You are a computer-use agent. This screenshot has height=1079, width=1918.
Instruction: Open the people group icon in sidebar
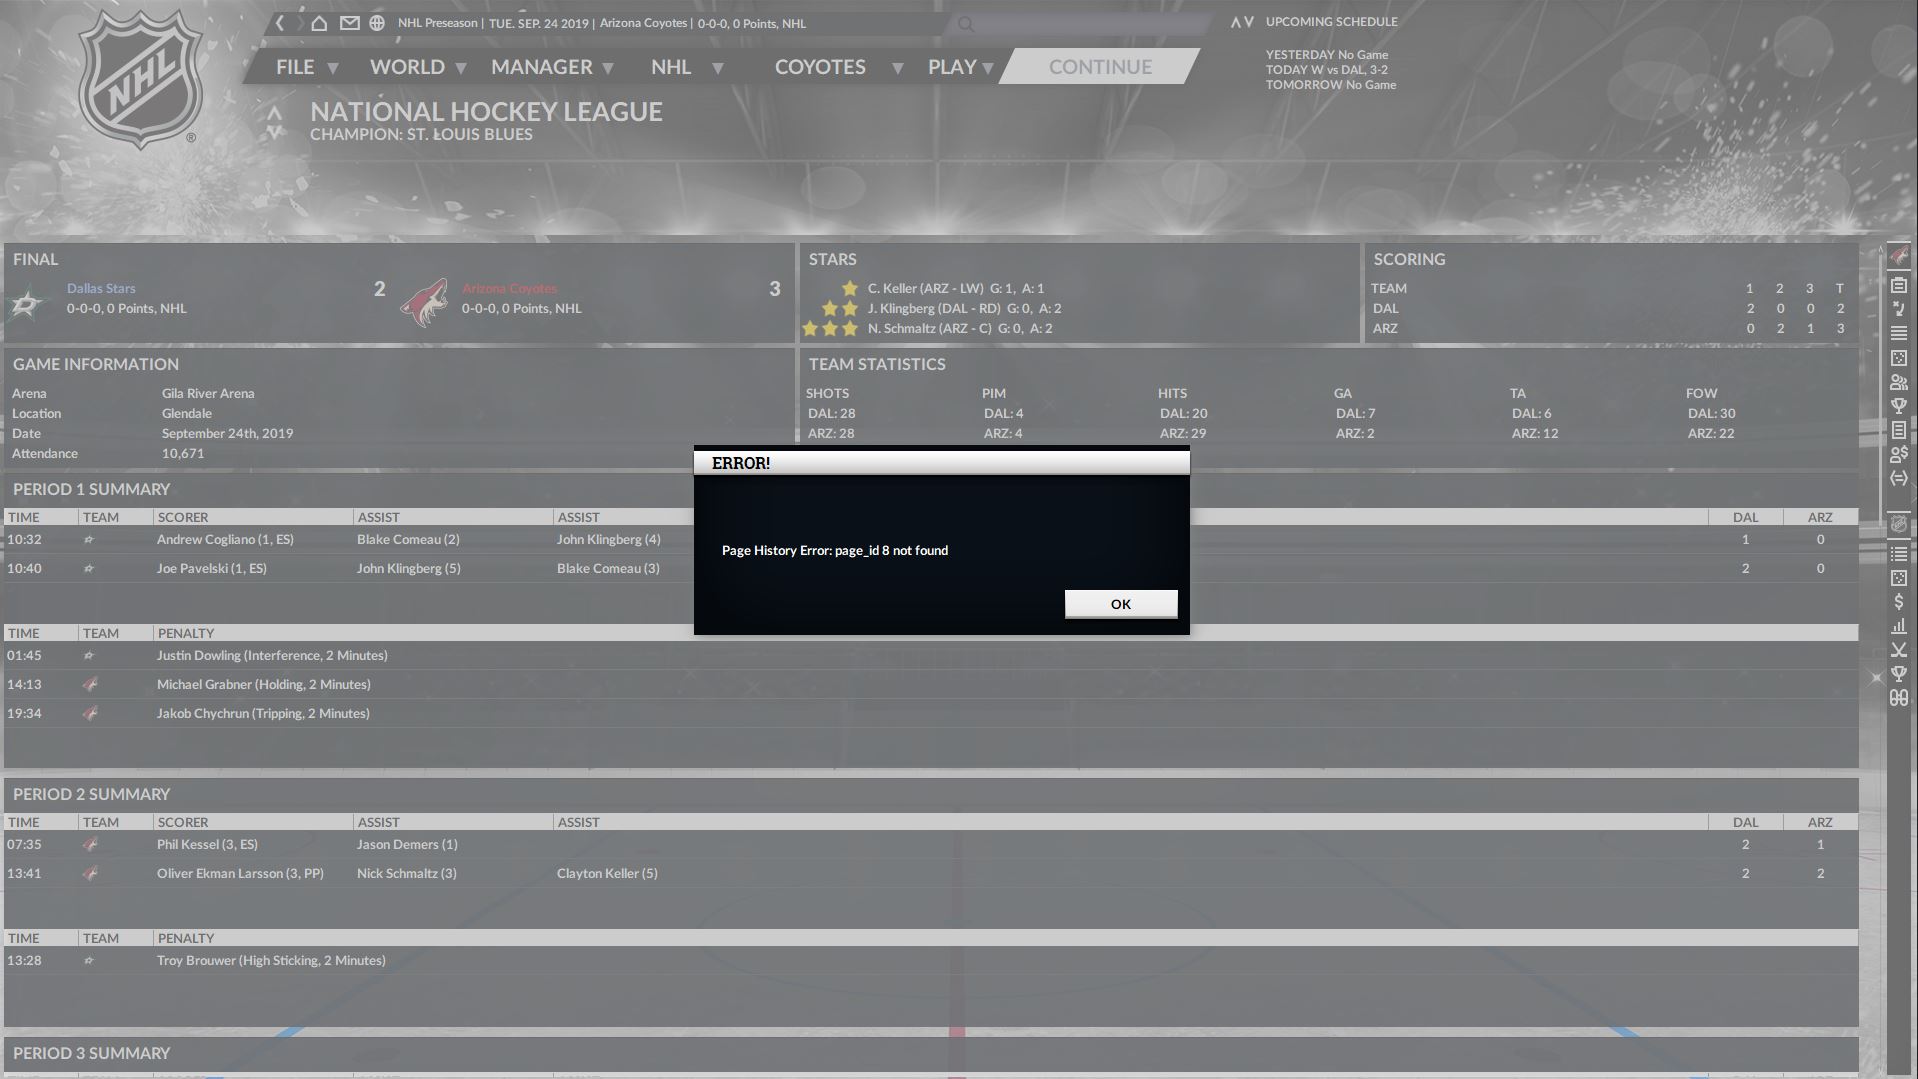[x=1898, y=382]
